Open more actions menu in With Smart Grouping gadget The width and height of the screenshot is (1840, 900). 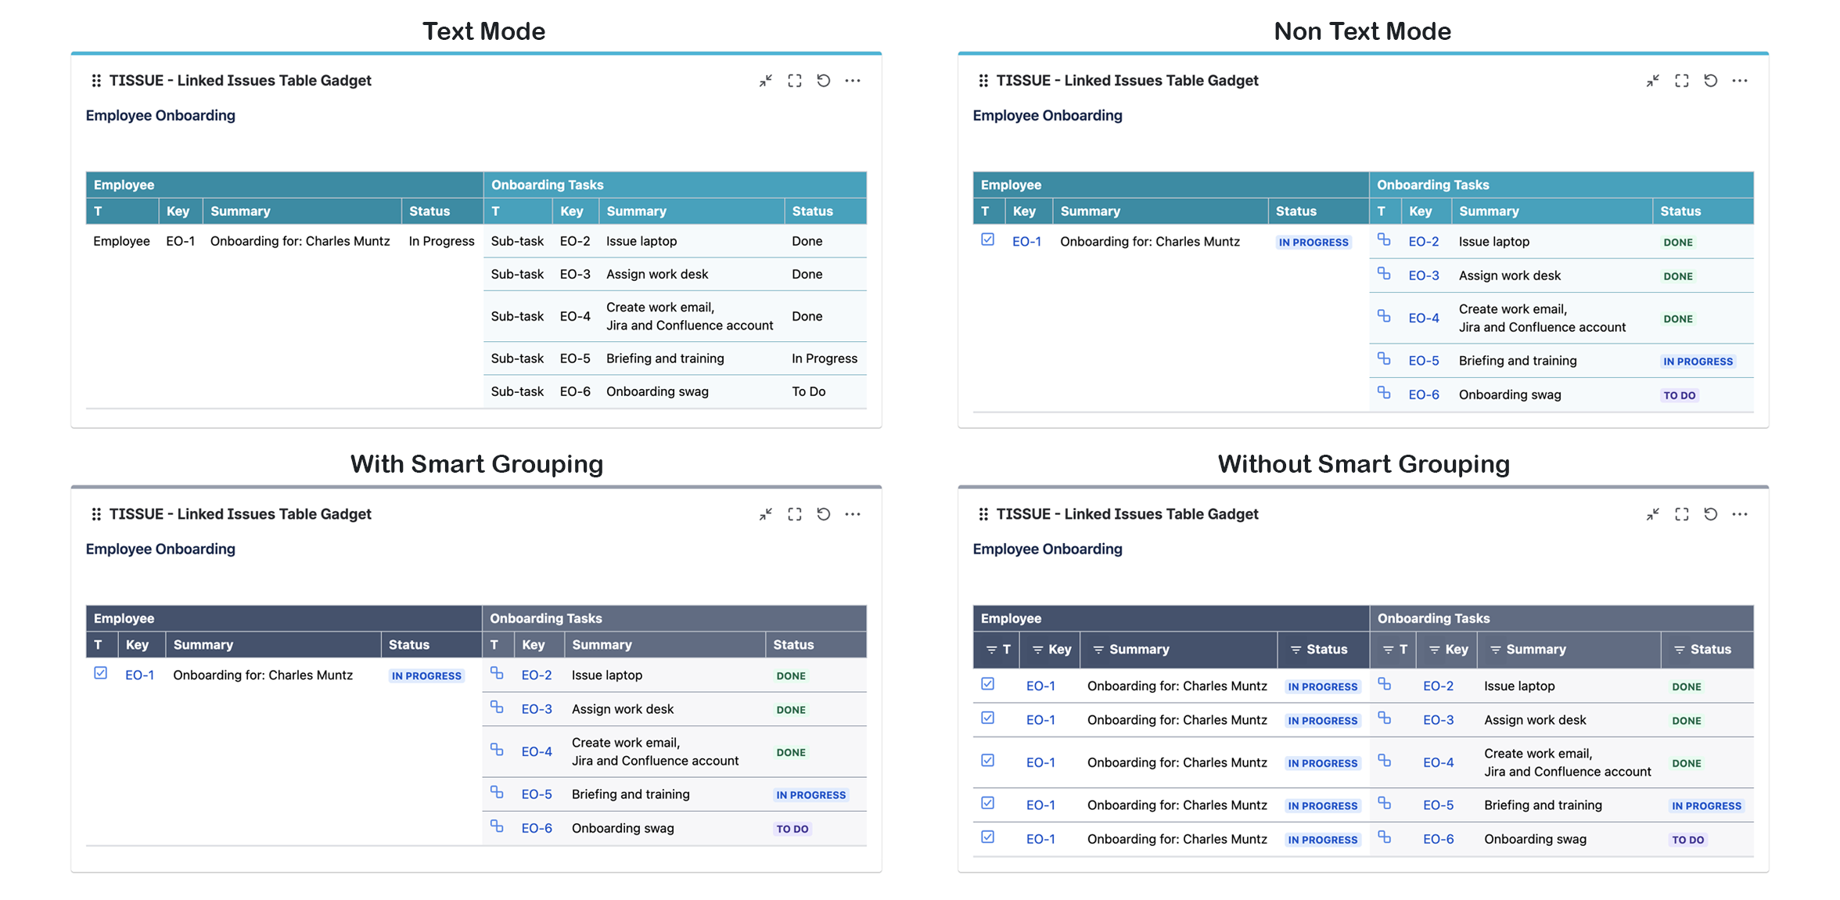coord(852,514)
